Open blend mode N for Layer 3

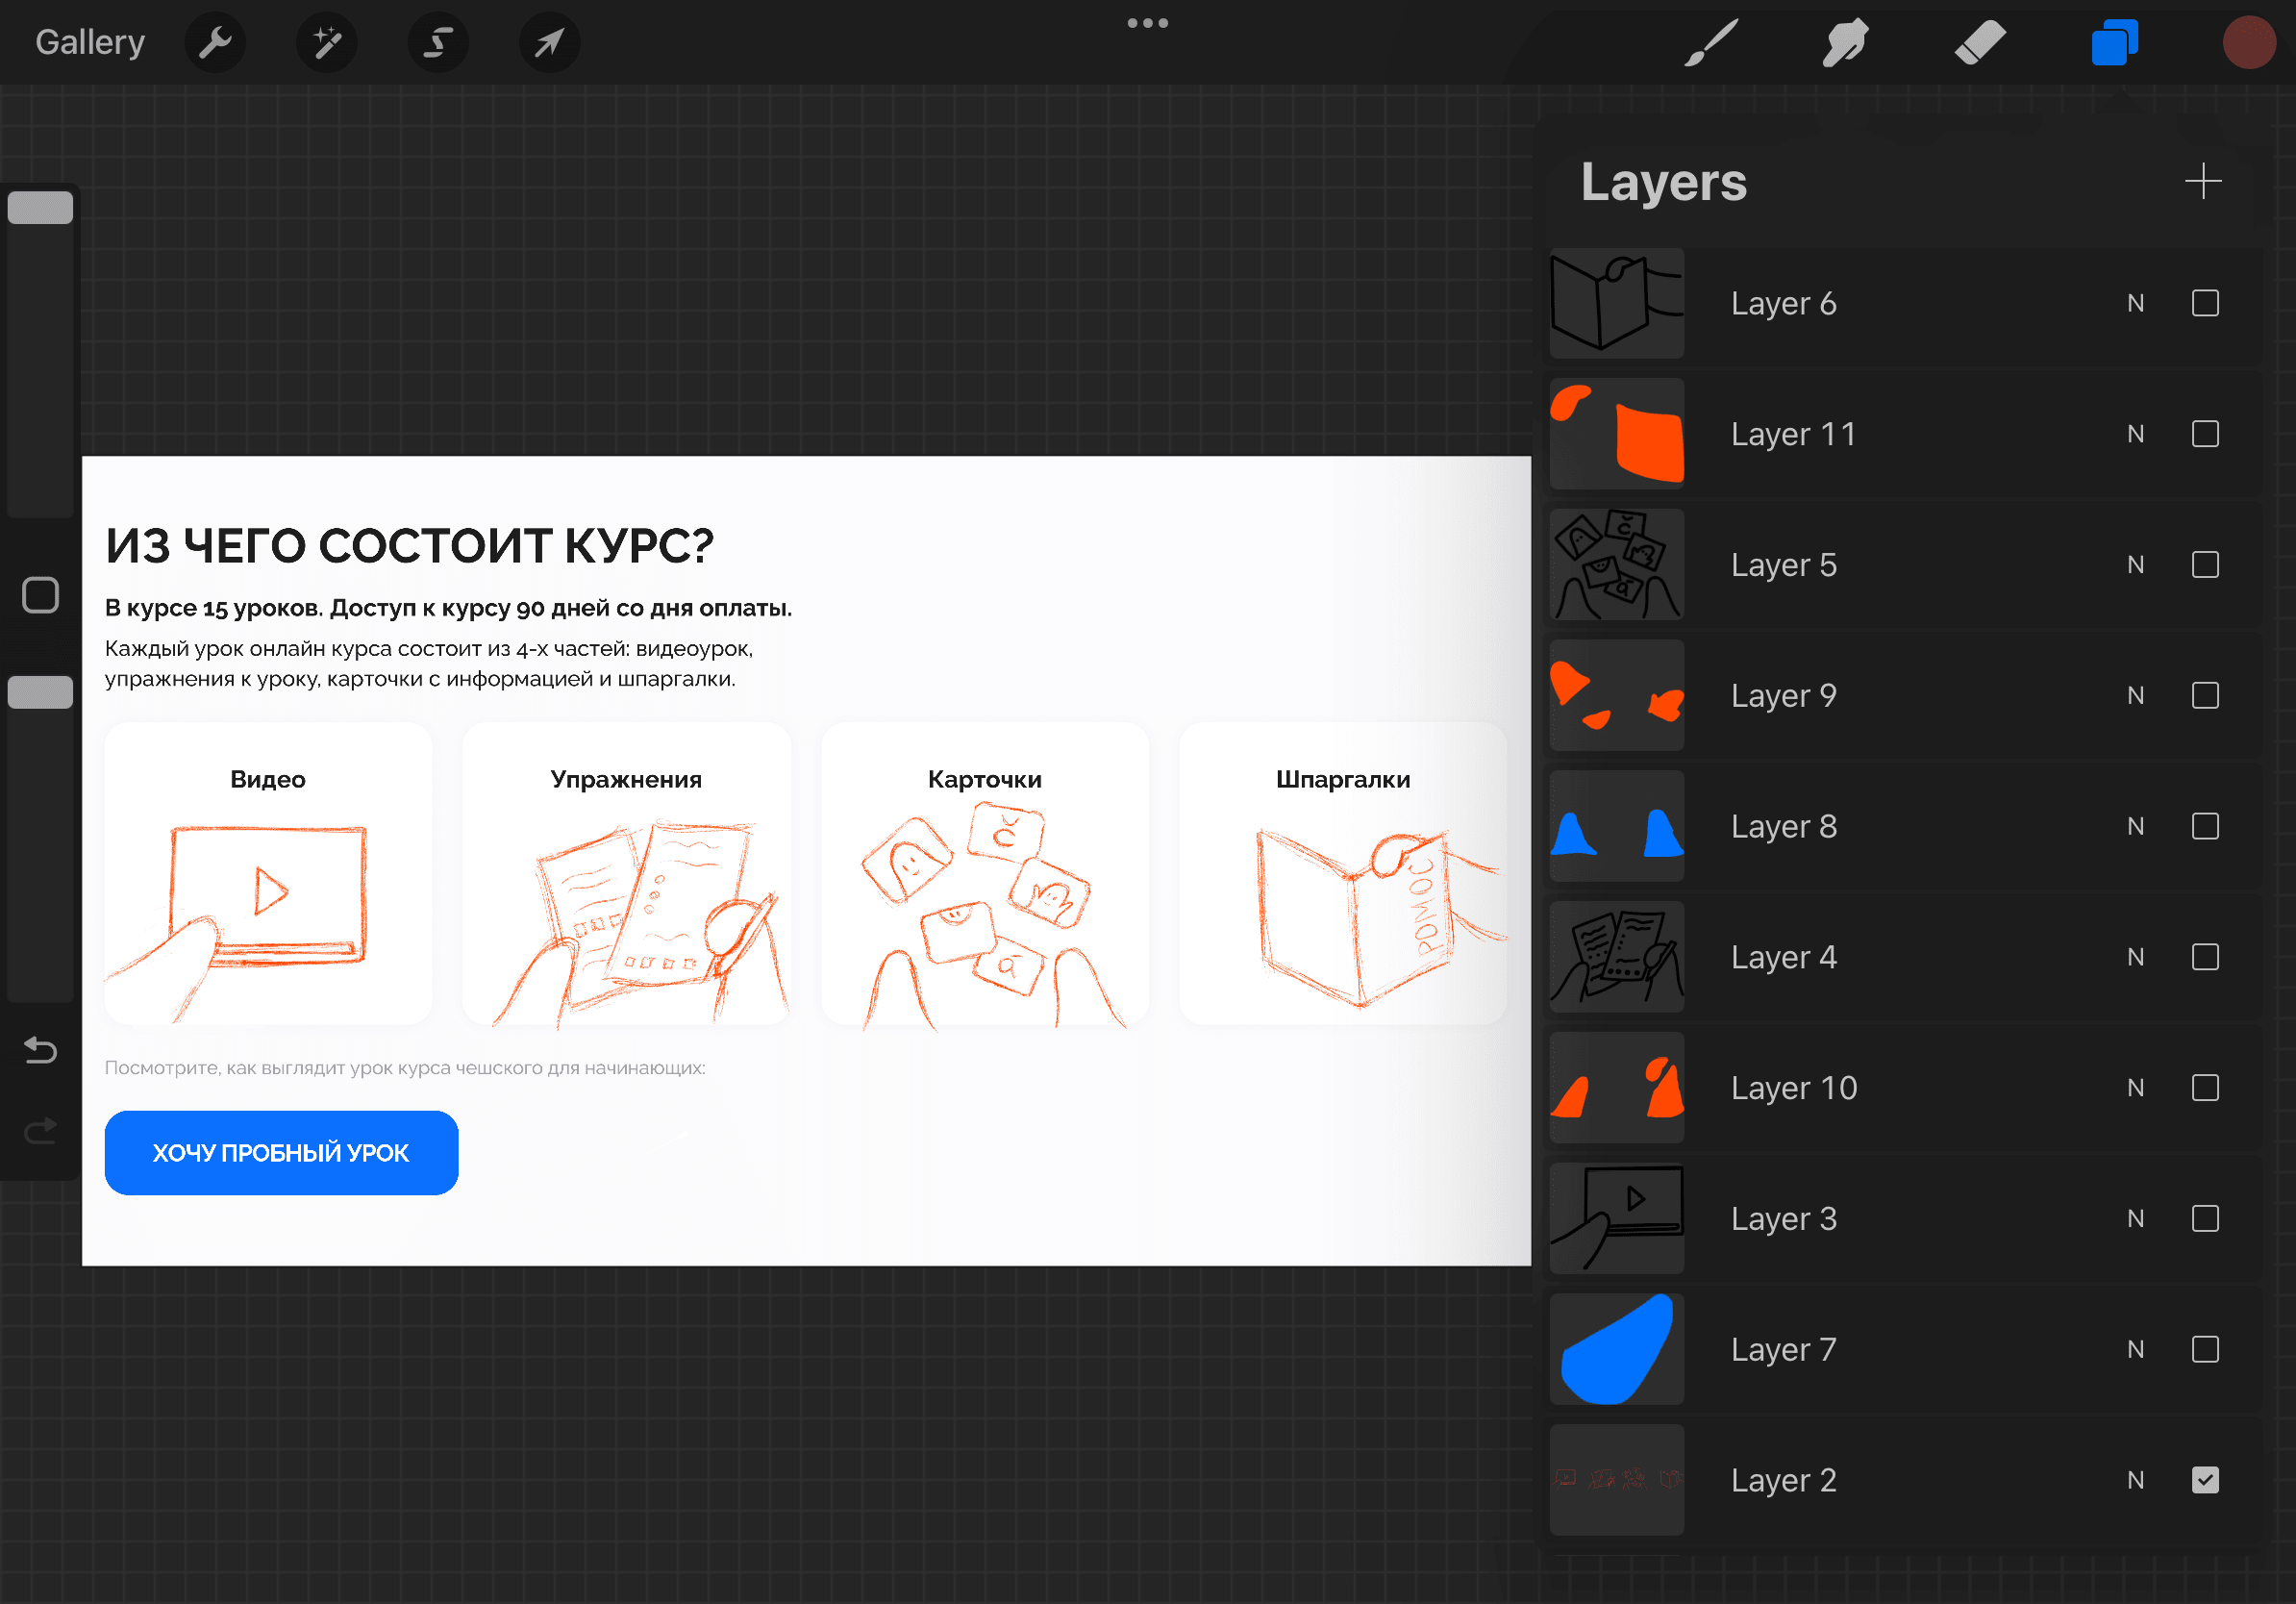coord(2135,1219)
